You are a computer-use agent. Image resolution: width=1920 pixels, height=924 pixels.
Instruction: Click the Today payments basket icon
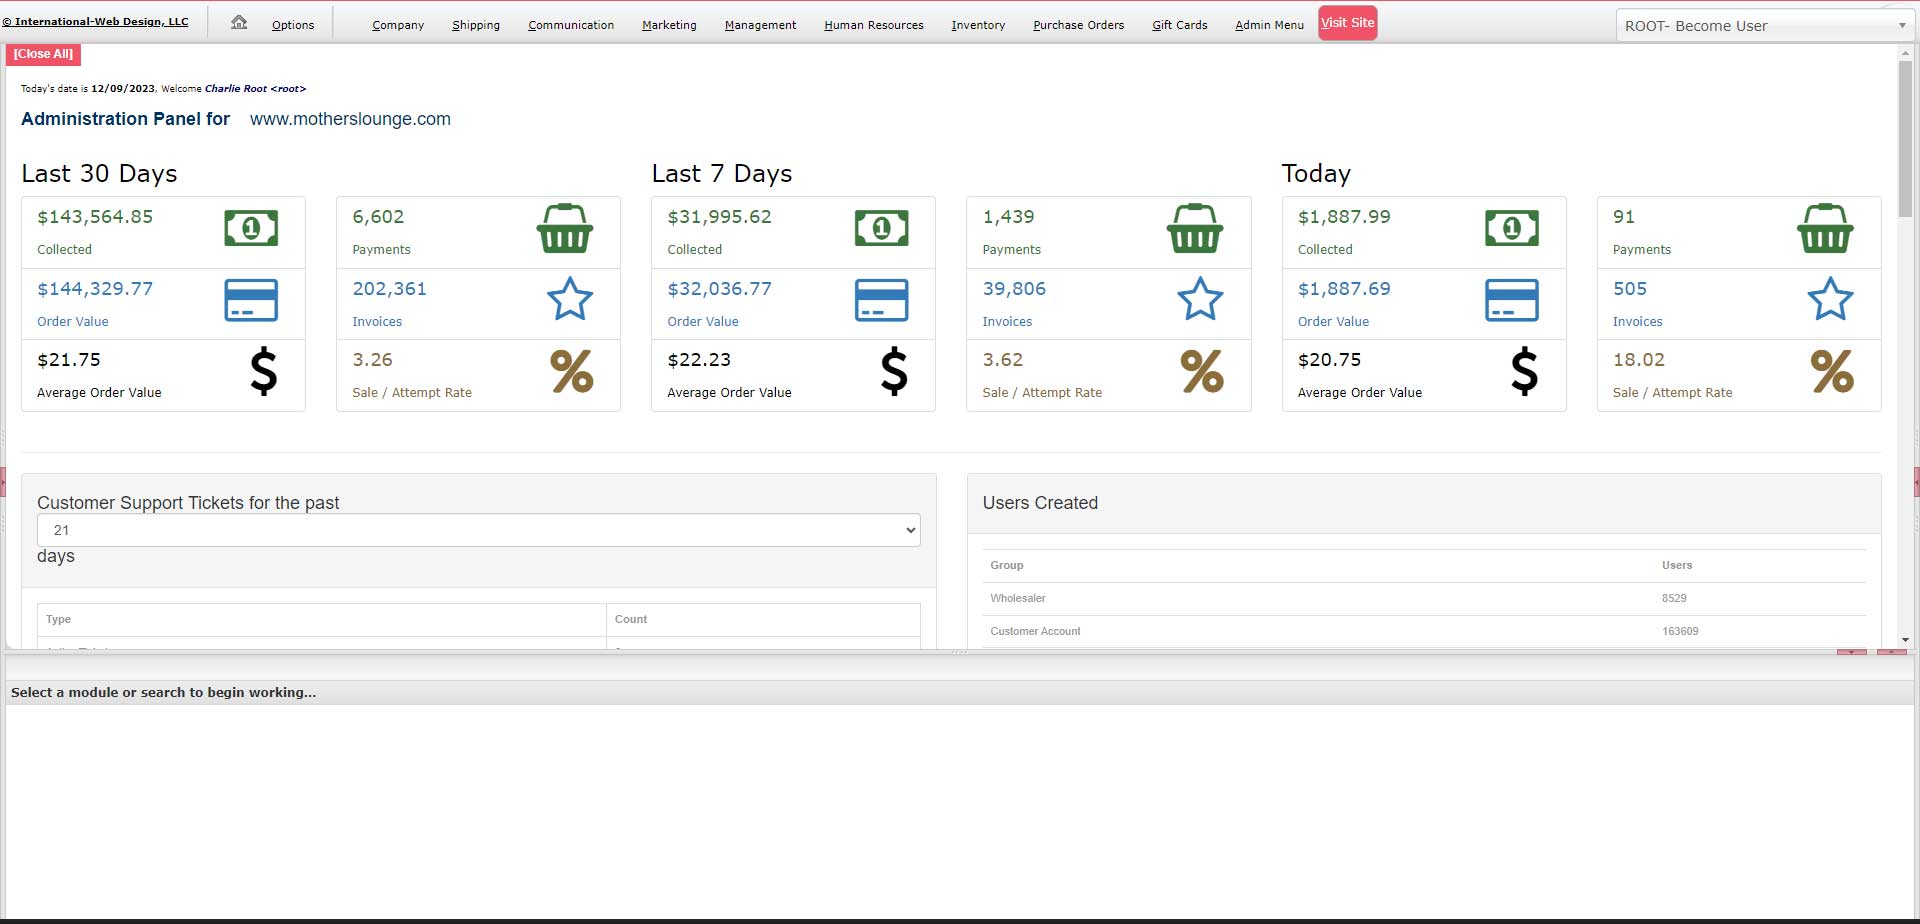tap(1825, 228)
